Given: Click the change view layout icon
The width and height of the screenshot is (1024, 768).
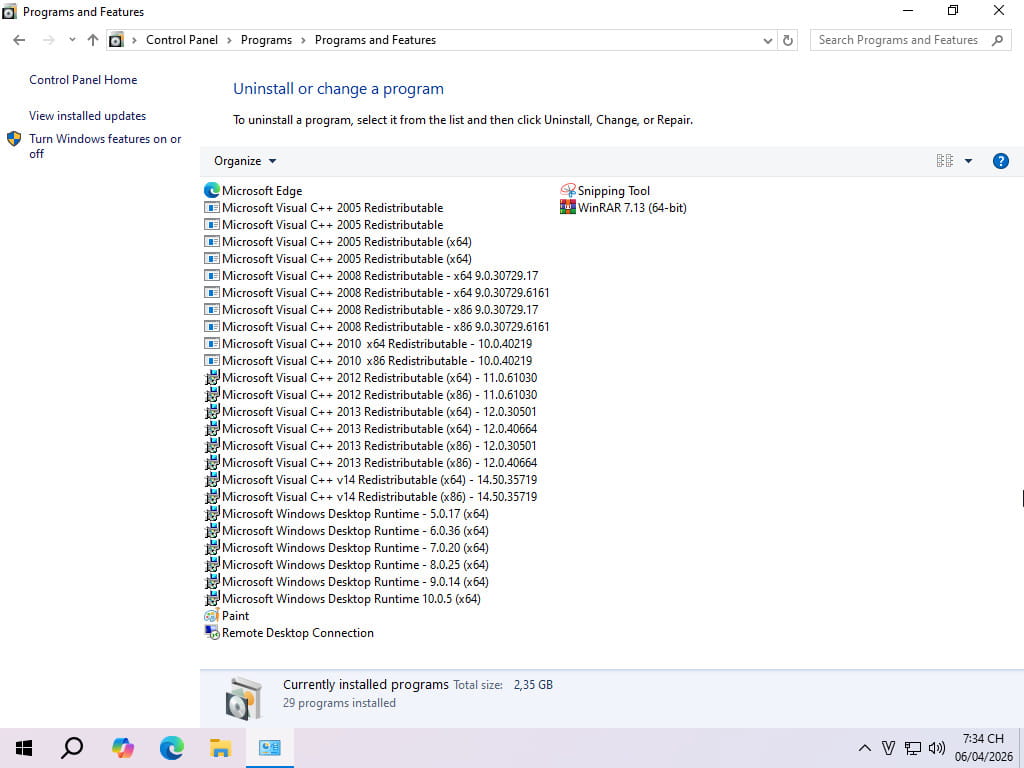Looking at the screenshot, I should click(944, 161).
